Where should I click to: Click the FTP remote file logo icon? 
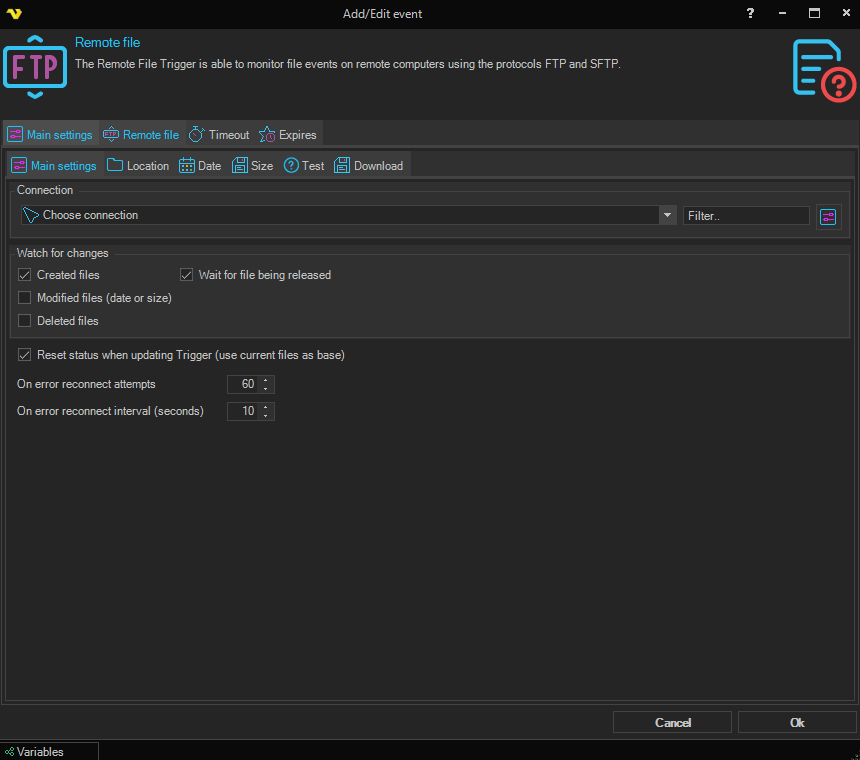35,67
